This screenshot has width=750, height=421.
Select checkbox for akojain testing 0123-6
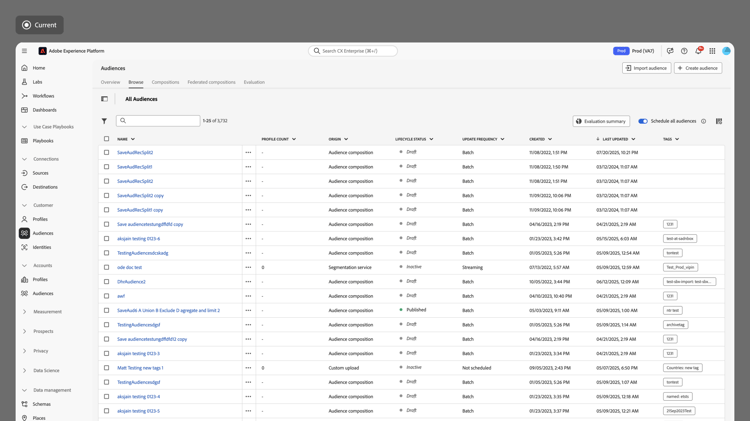coord(106,239)
